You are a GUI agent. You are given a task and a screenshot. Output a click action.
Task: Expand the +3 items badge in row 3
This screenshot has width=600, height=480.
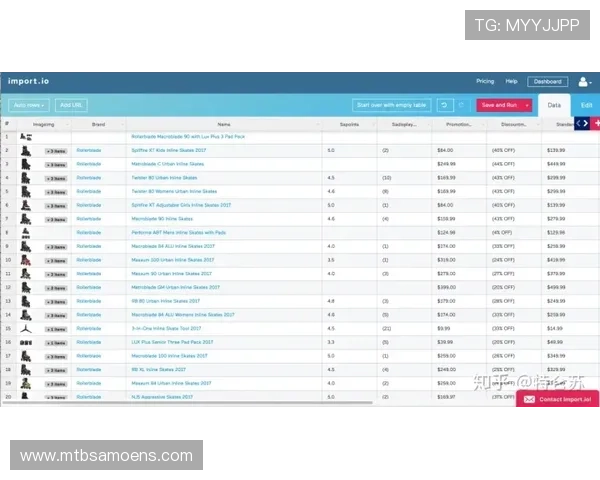[x=56, y=165]
